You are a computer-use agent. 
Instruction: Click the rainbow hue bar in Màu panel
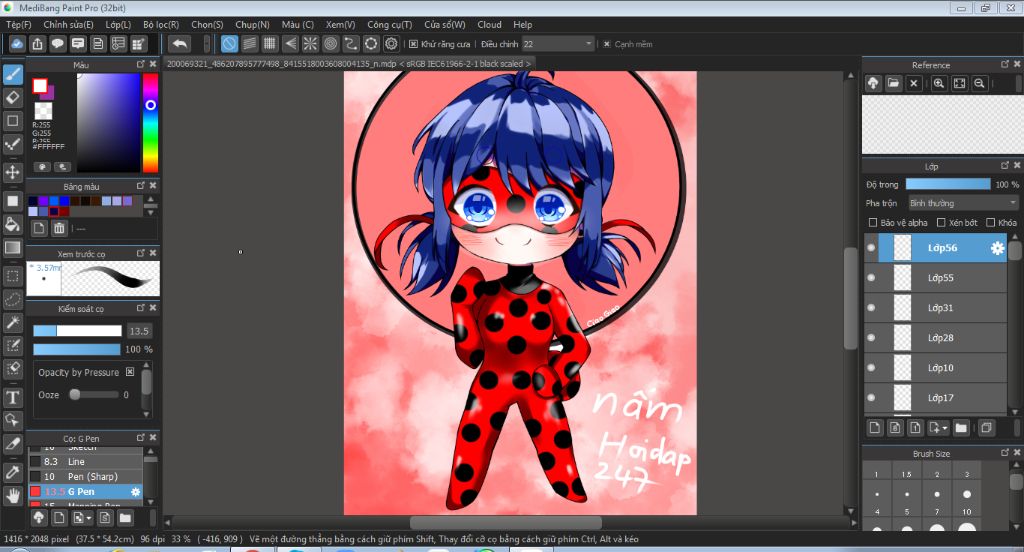coord(150,122)
